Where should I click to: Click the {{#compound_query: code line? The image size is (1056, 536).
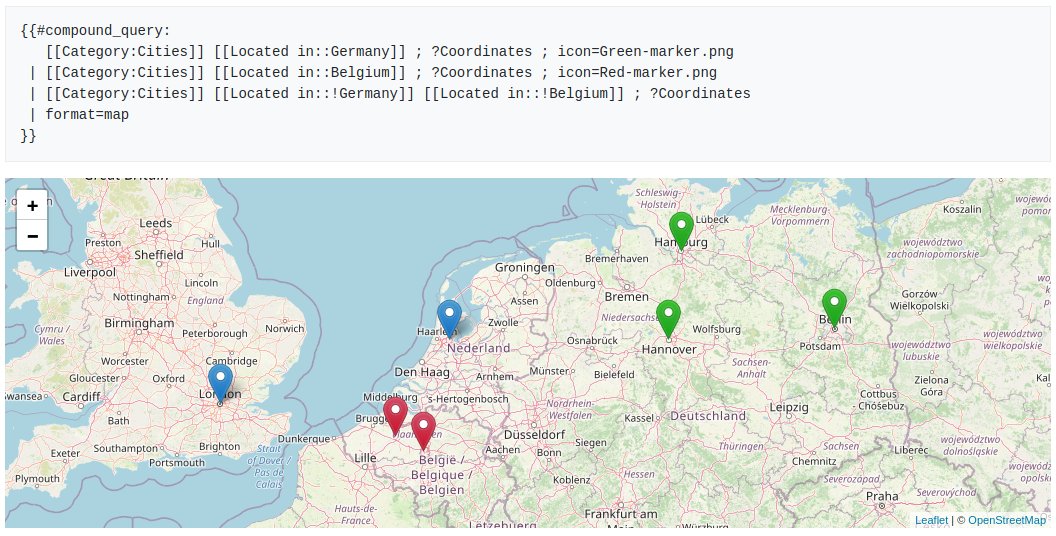(96, 31)
